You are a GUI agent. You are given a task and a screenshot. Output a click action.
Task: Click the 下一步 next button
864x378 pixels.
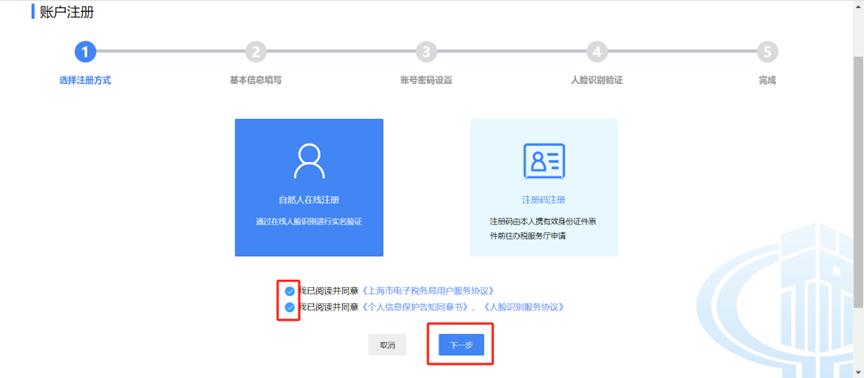(x=461, y=345)
